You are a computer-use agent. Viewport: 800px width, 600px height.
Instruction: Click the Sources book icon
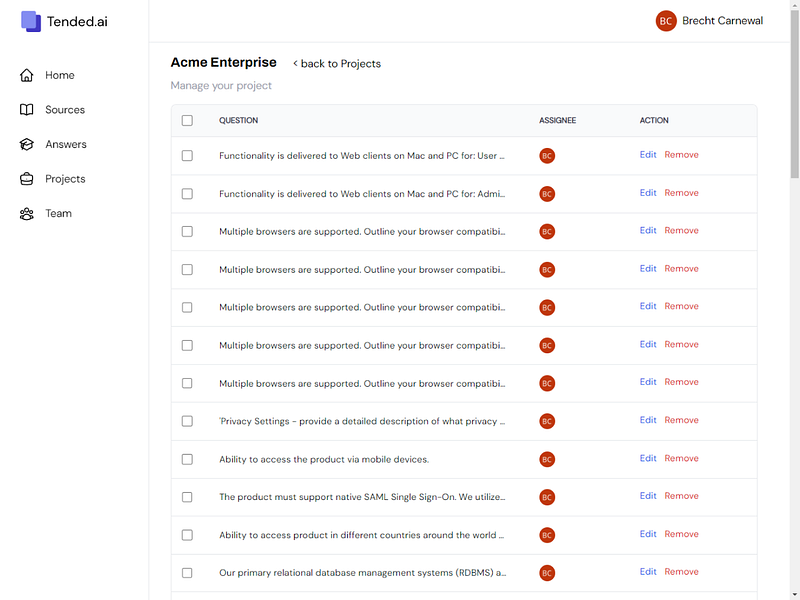pyautogui.click(x=27, y=110)
